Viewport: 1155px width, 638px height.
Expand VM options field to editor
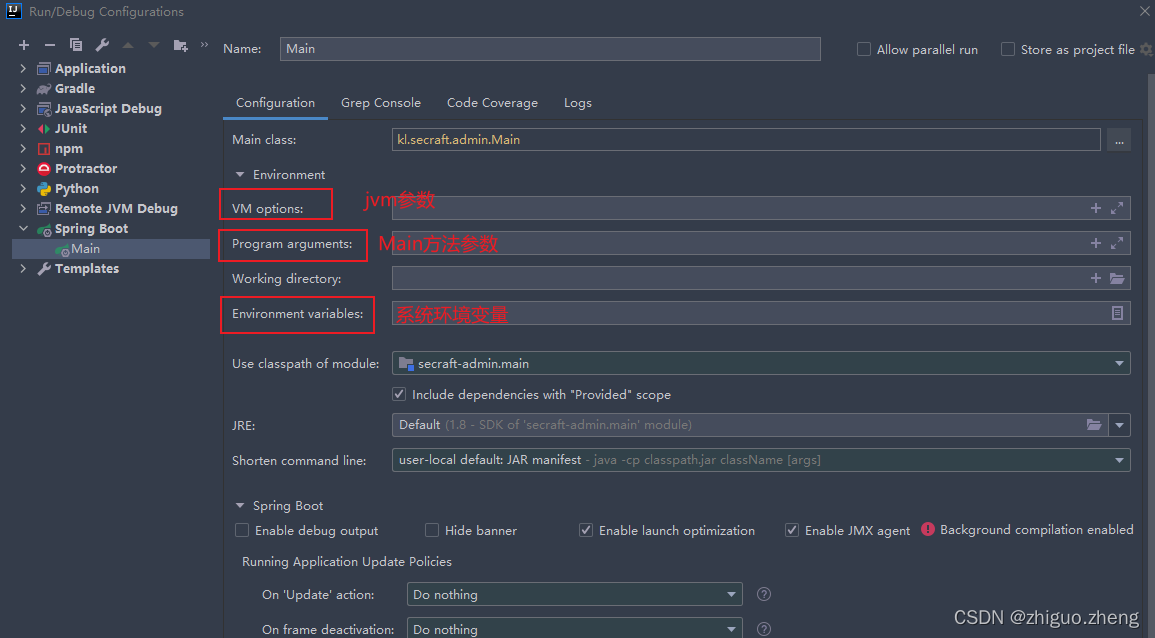[x=1118, y=208]
